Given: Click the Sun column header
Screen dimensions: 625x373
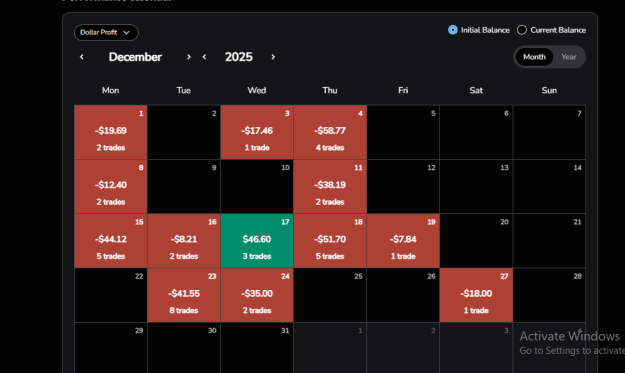Looking at the screenshot, I should (549, 90).
